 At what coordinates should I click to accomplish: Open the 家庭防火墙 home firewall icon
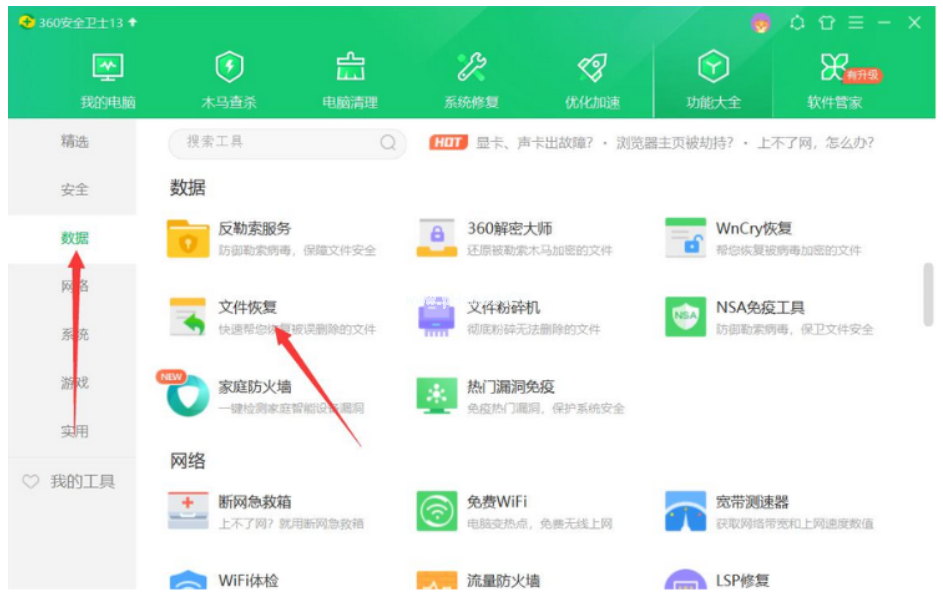click(x=187, y=396)
